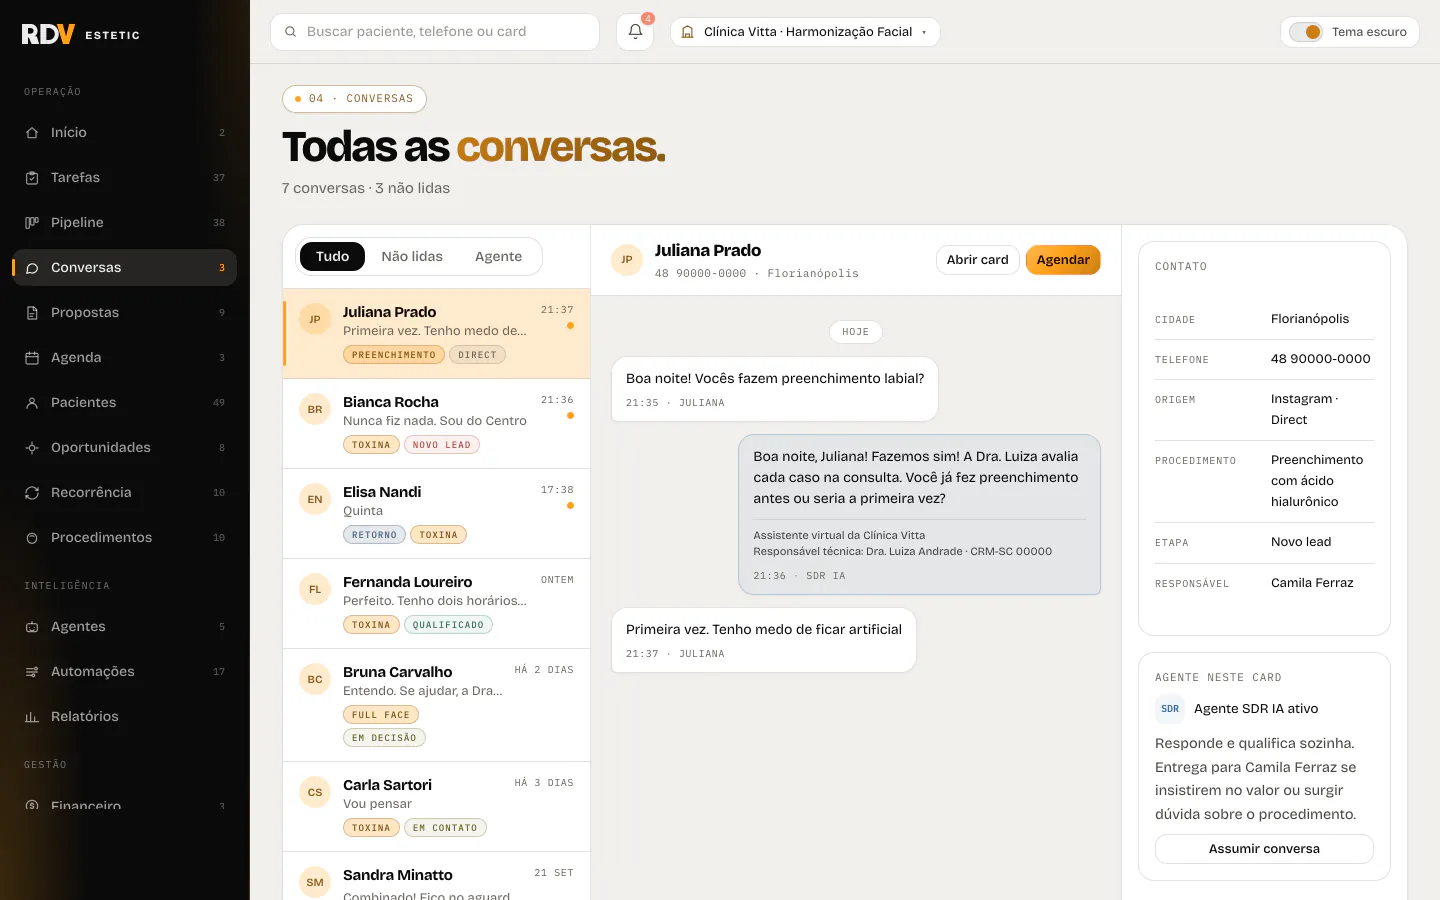The width and height of the screenshot is (1440, 900).
Task: Open the Oportunidades target icon
Action: click(x=32, y=447)
